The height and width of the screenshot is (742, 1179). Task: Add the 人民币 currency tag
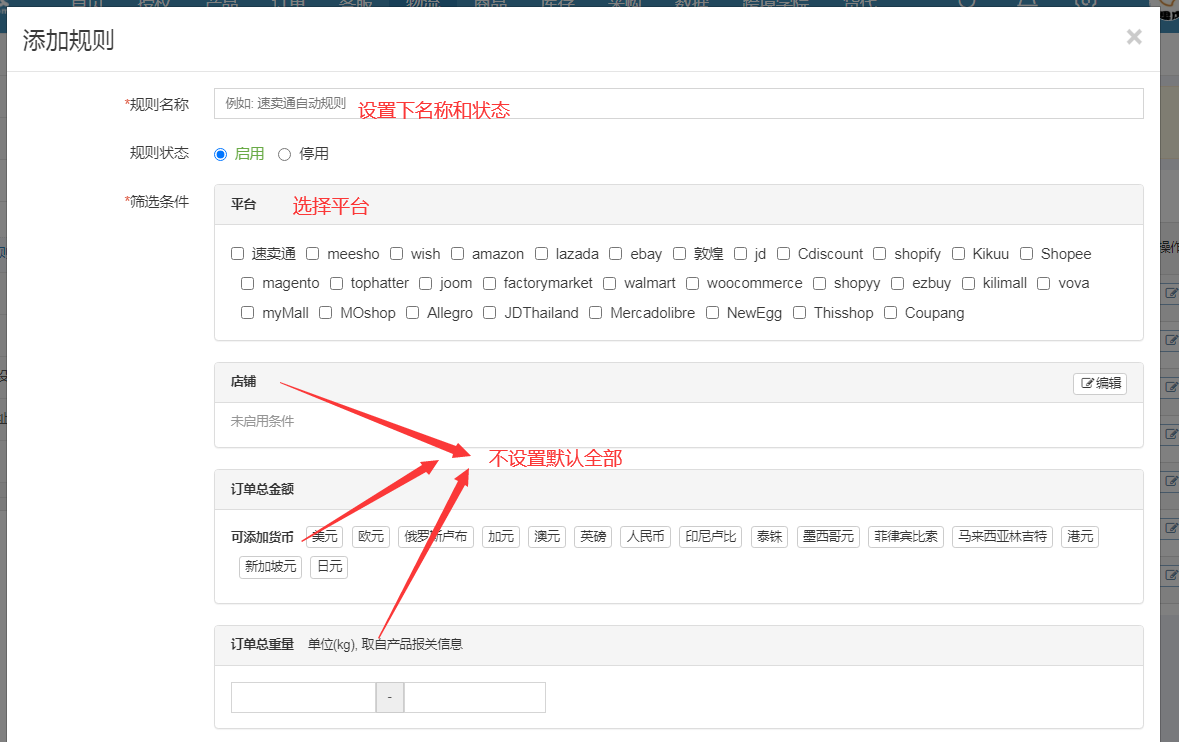click(645, 537)
